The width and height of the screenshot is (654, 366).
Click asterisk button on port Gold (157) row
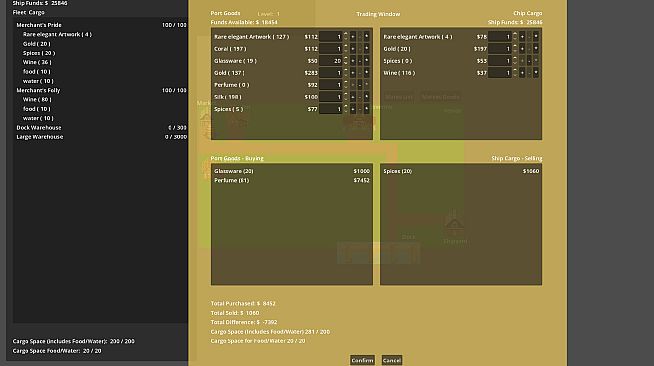(367, 73)
